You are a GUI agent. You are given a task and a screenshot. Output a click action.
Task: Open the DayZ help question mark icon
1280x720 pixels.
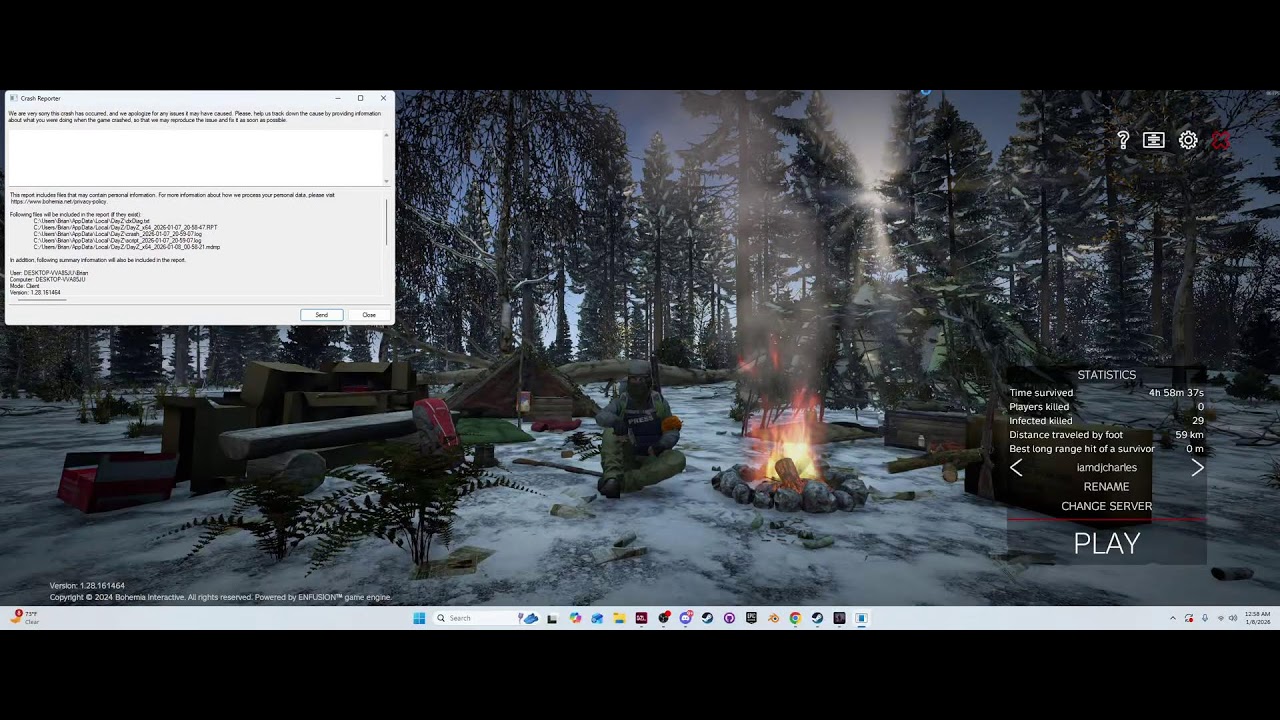coord(1123,141)
